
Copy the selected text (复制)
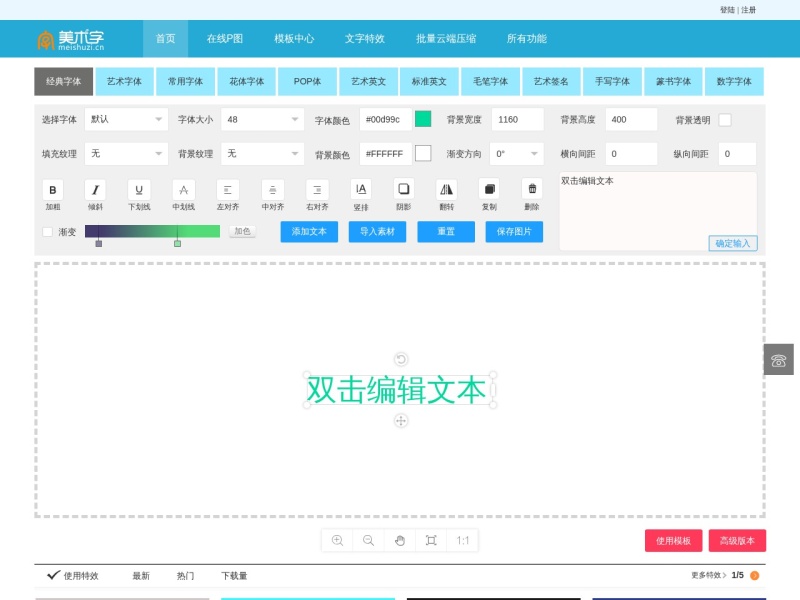(489, 189)
